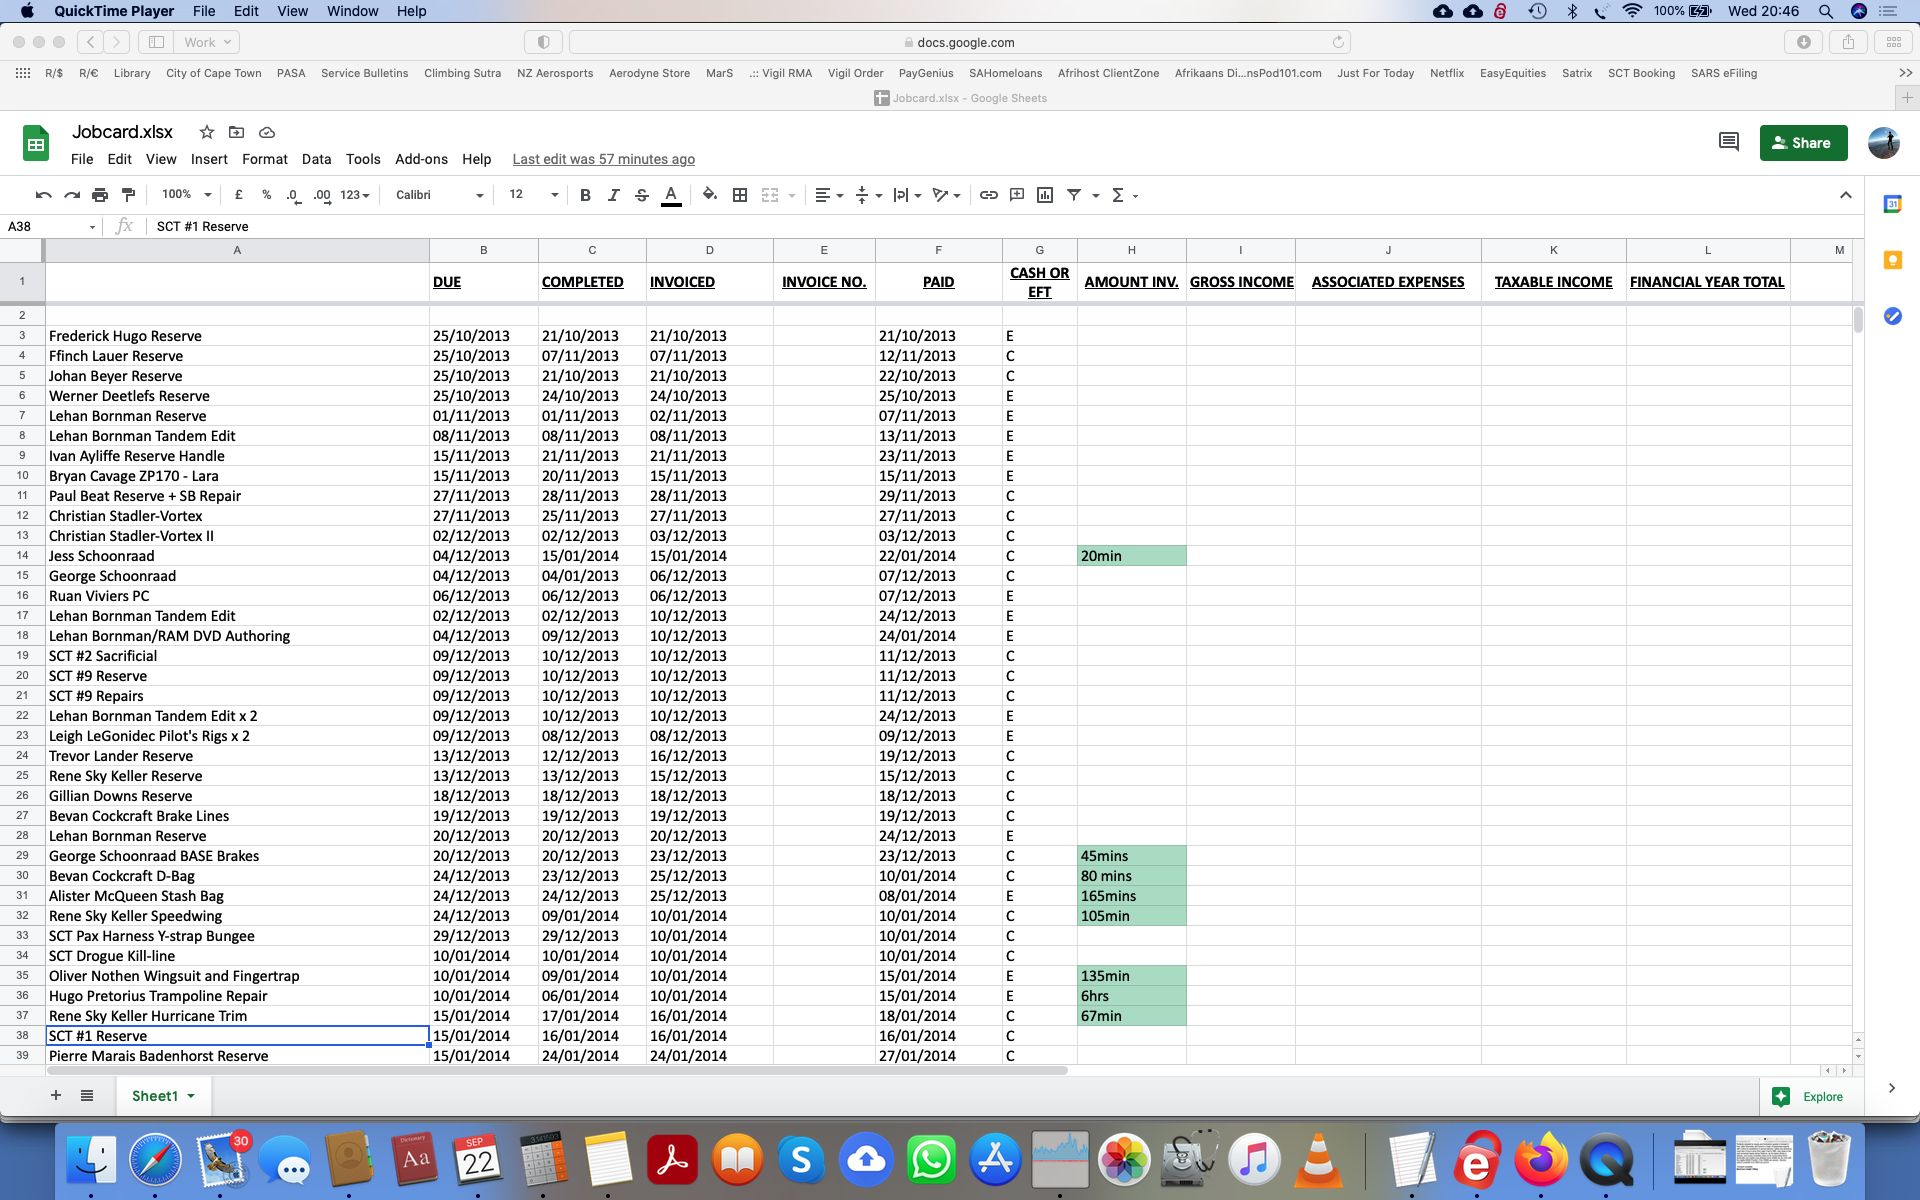This screenshot has width=1920, height=1200.
Task: Star the Jobcard.xlsx document
Action: pos(207,132)
